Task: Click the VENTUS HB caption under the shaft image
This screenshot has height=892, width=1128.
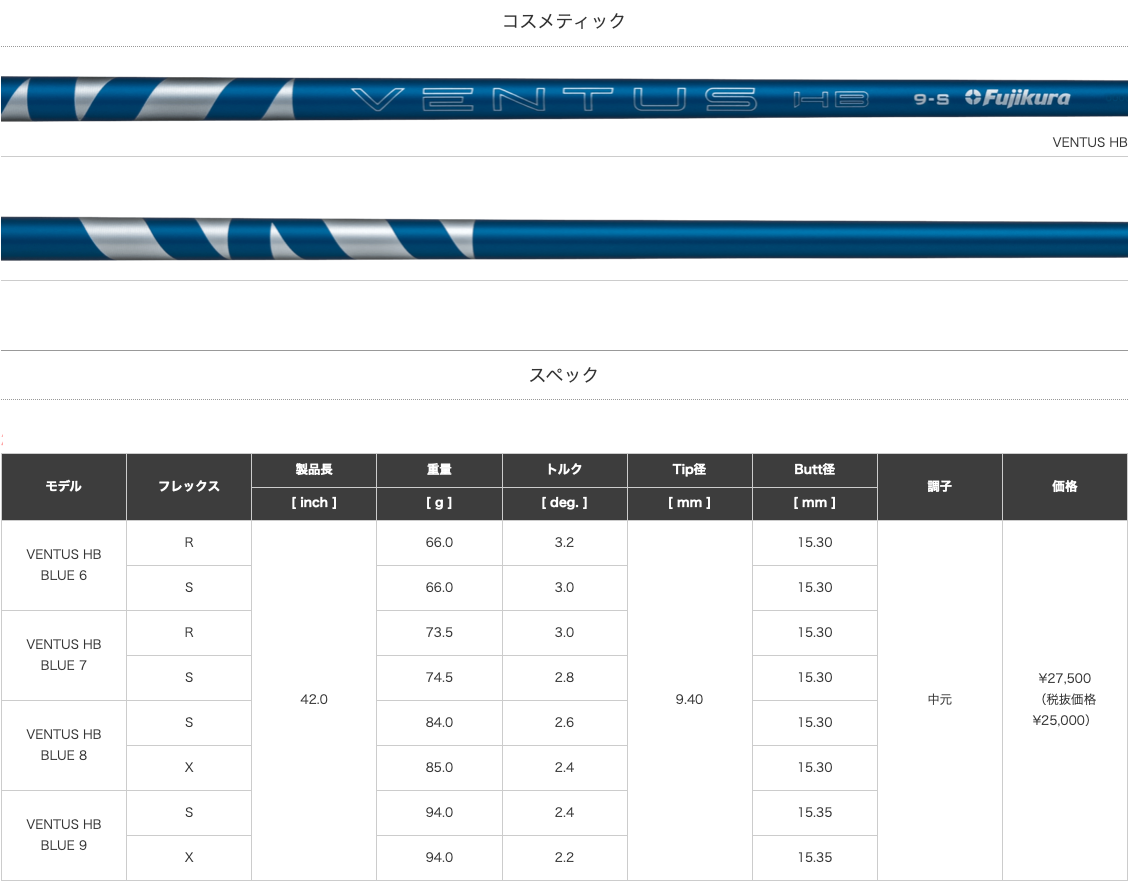Action: click(x=1089, y=142)
